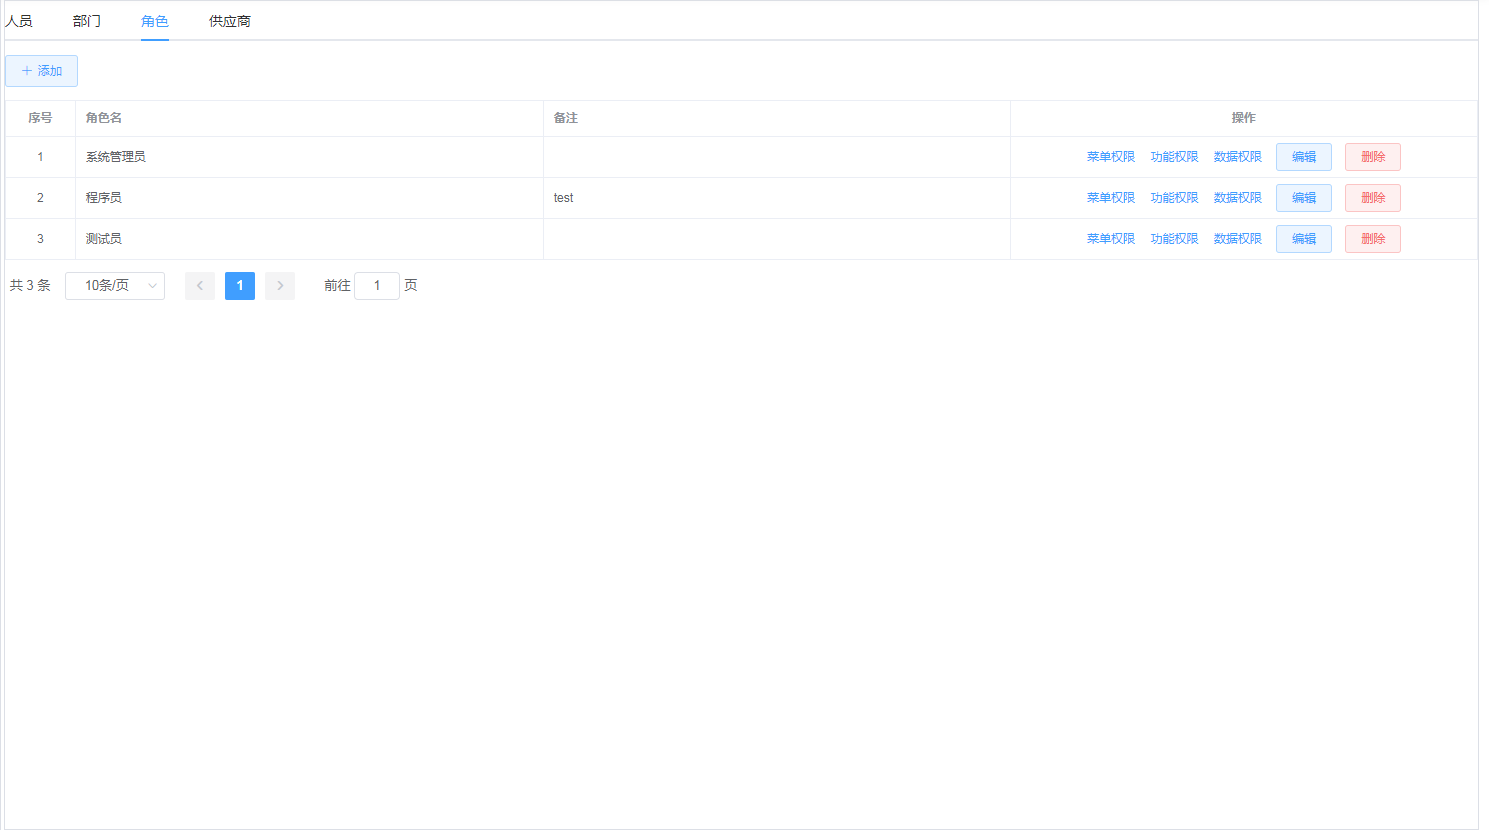The image size is (1489, 837).
Task: Open the 10条/页 page size dropdown
Action: click(x=115, y=286)
